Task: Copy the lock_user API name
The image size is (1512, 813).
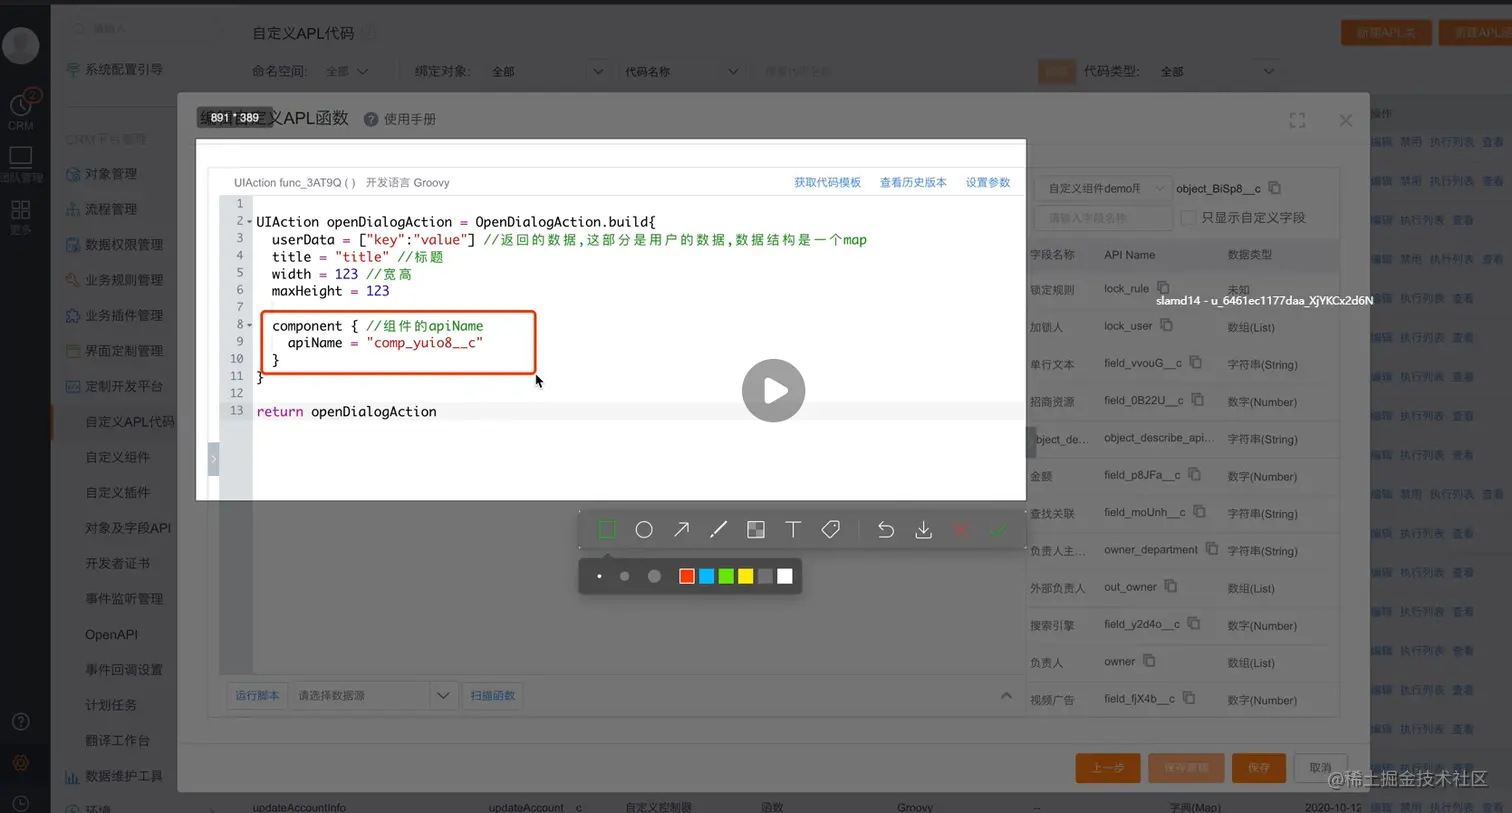Action: click(x=1166, y=325)
